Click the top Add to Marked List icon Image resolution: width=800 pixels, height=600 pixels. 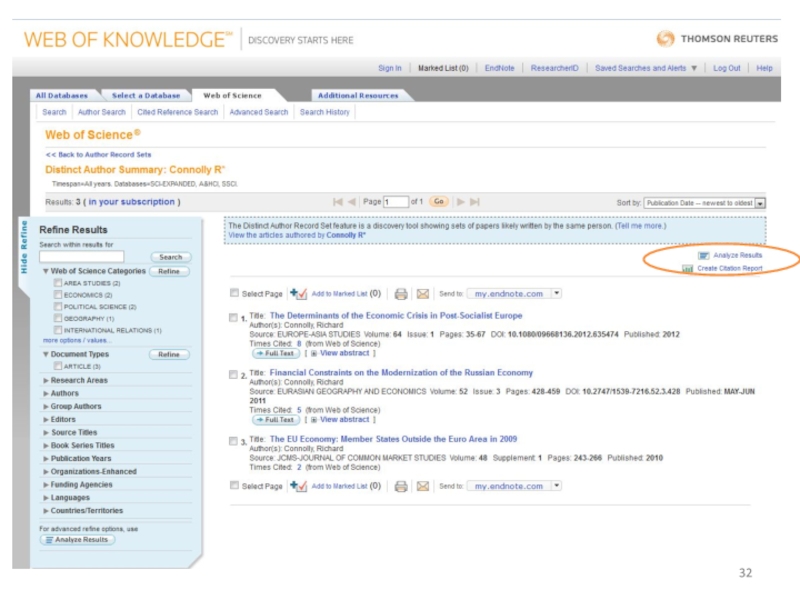pyautogui.click(x=298, y=294)
